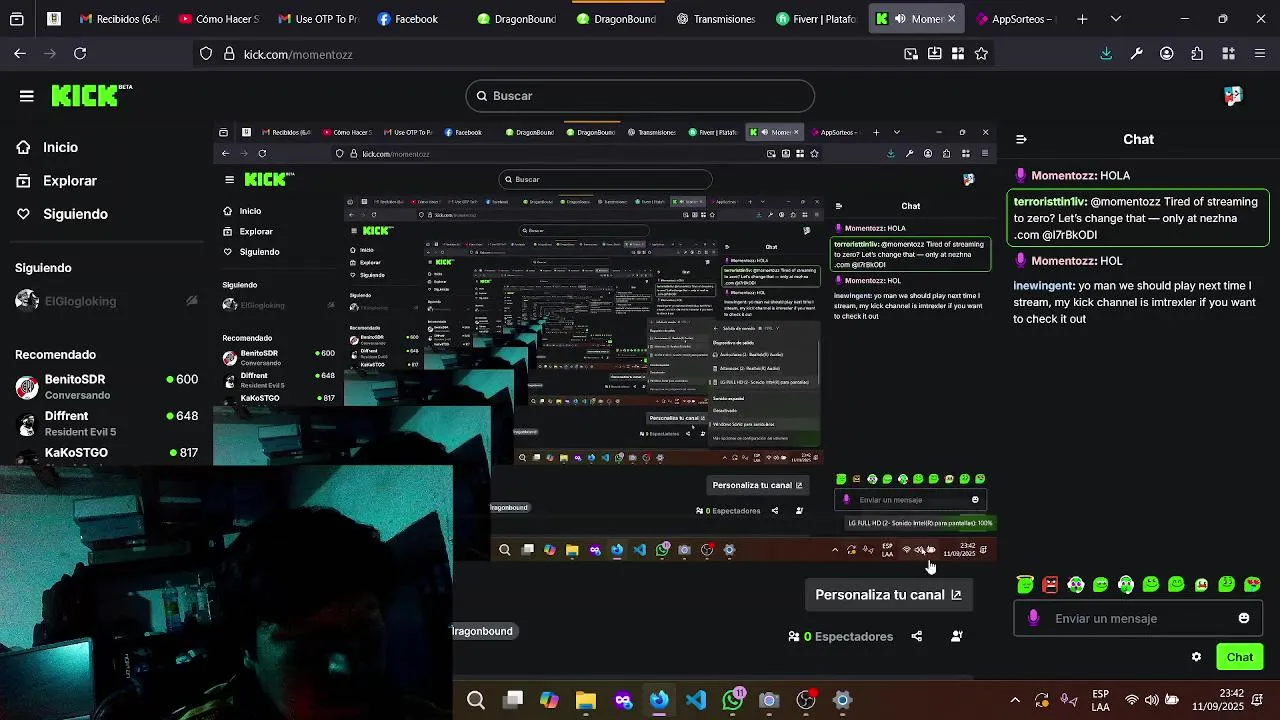Reload the kick.com page
This screenshot has width=1280, height=720.
coord(80,54)
